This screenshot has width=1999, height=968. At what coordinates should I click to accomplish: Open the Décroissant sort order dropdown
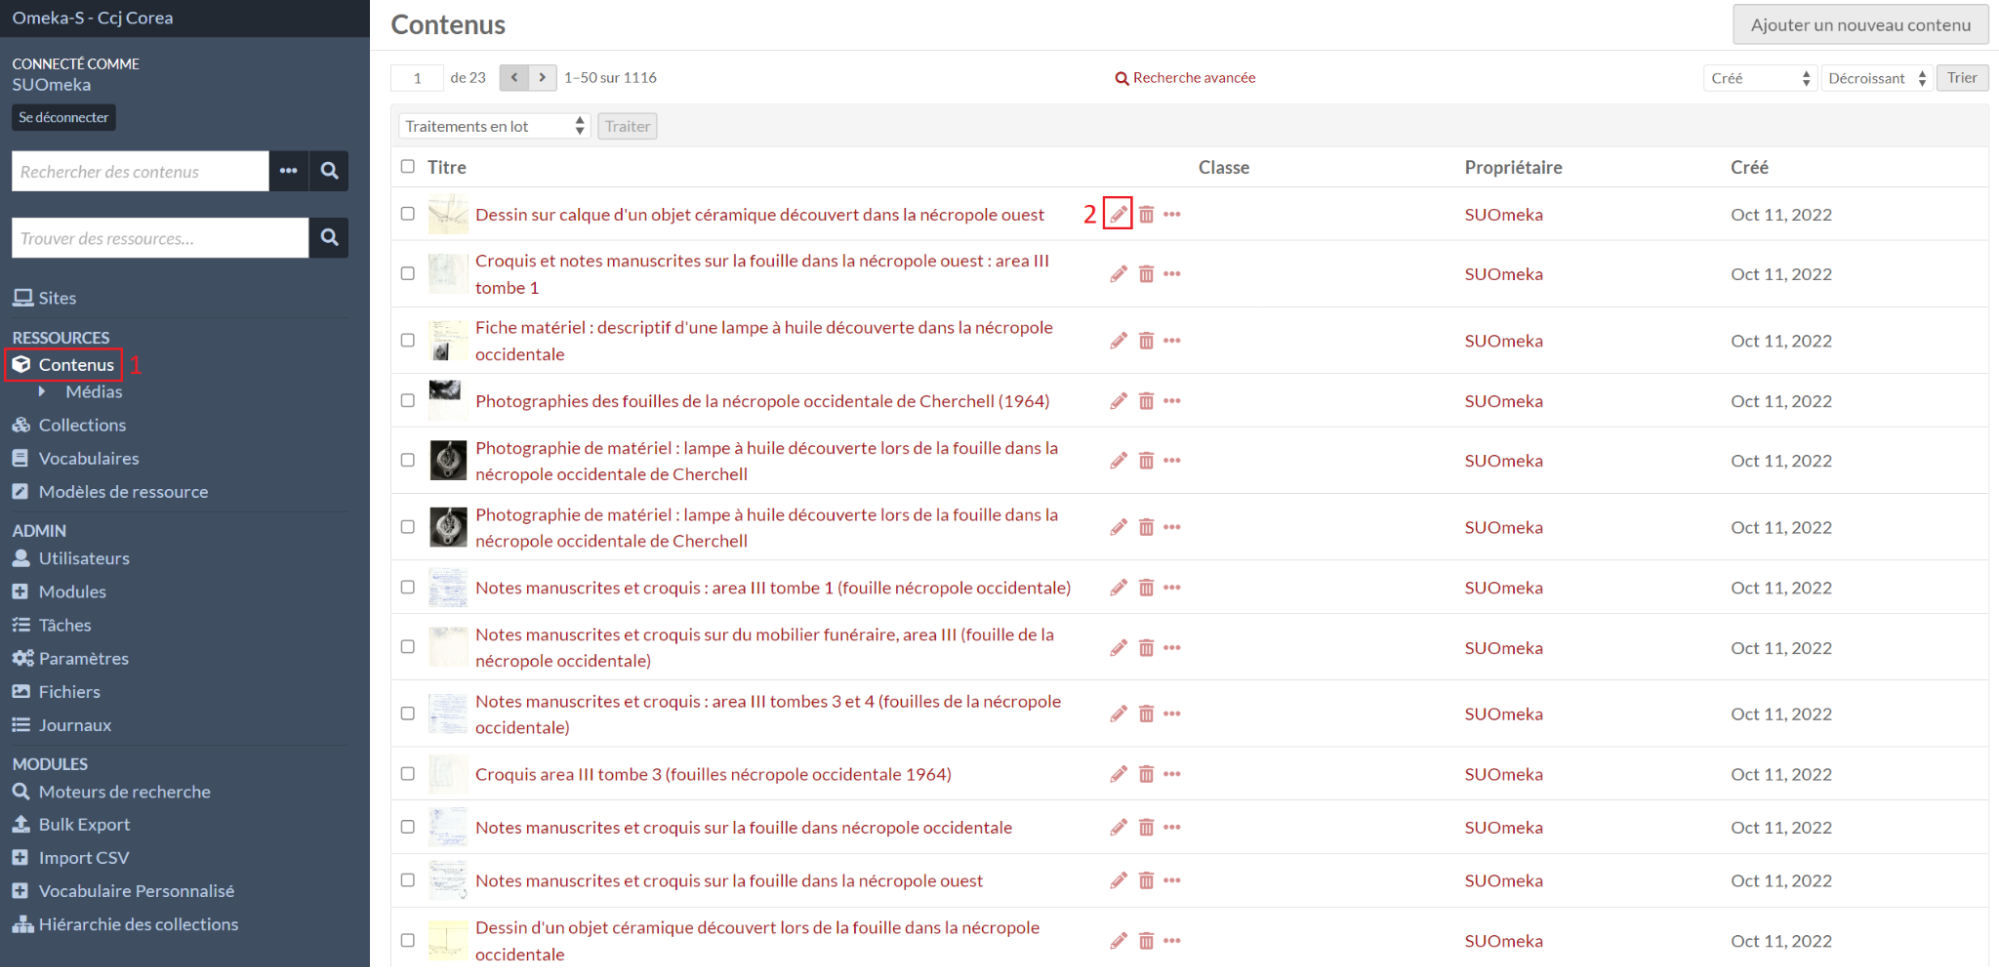1876,78
